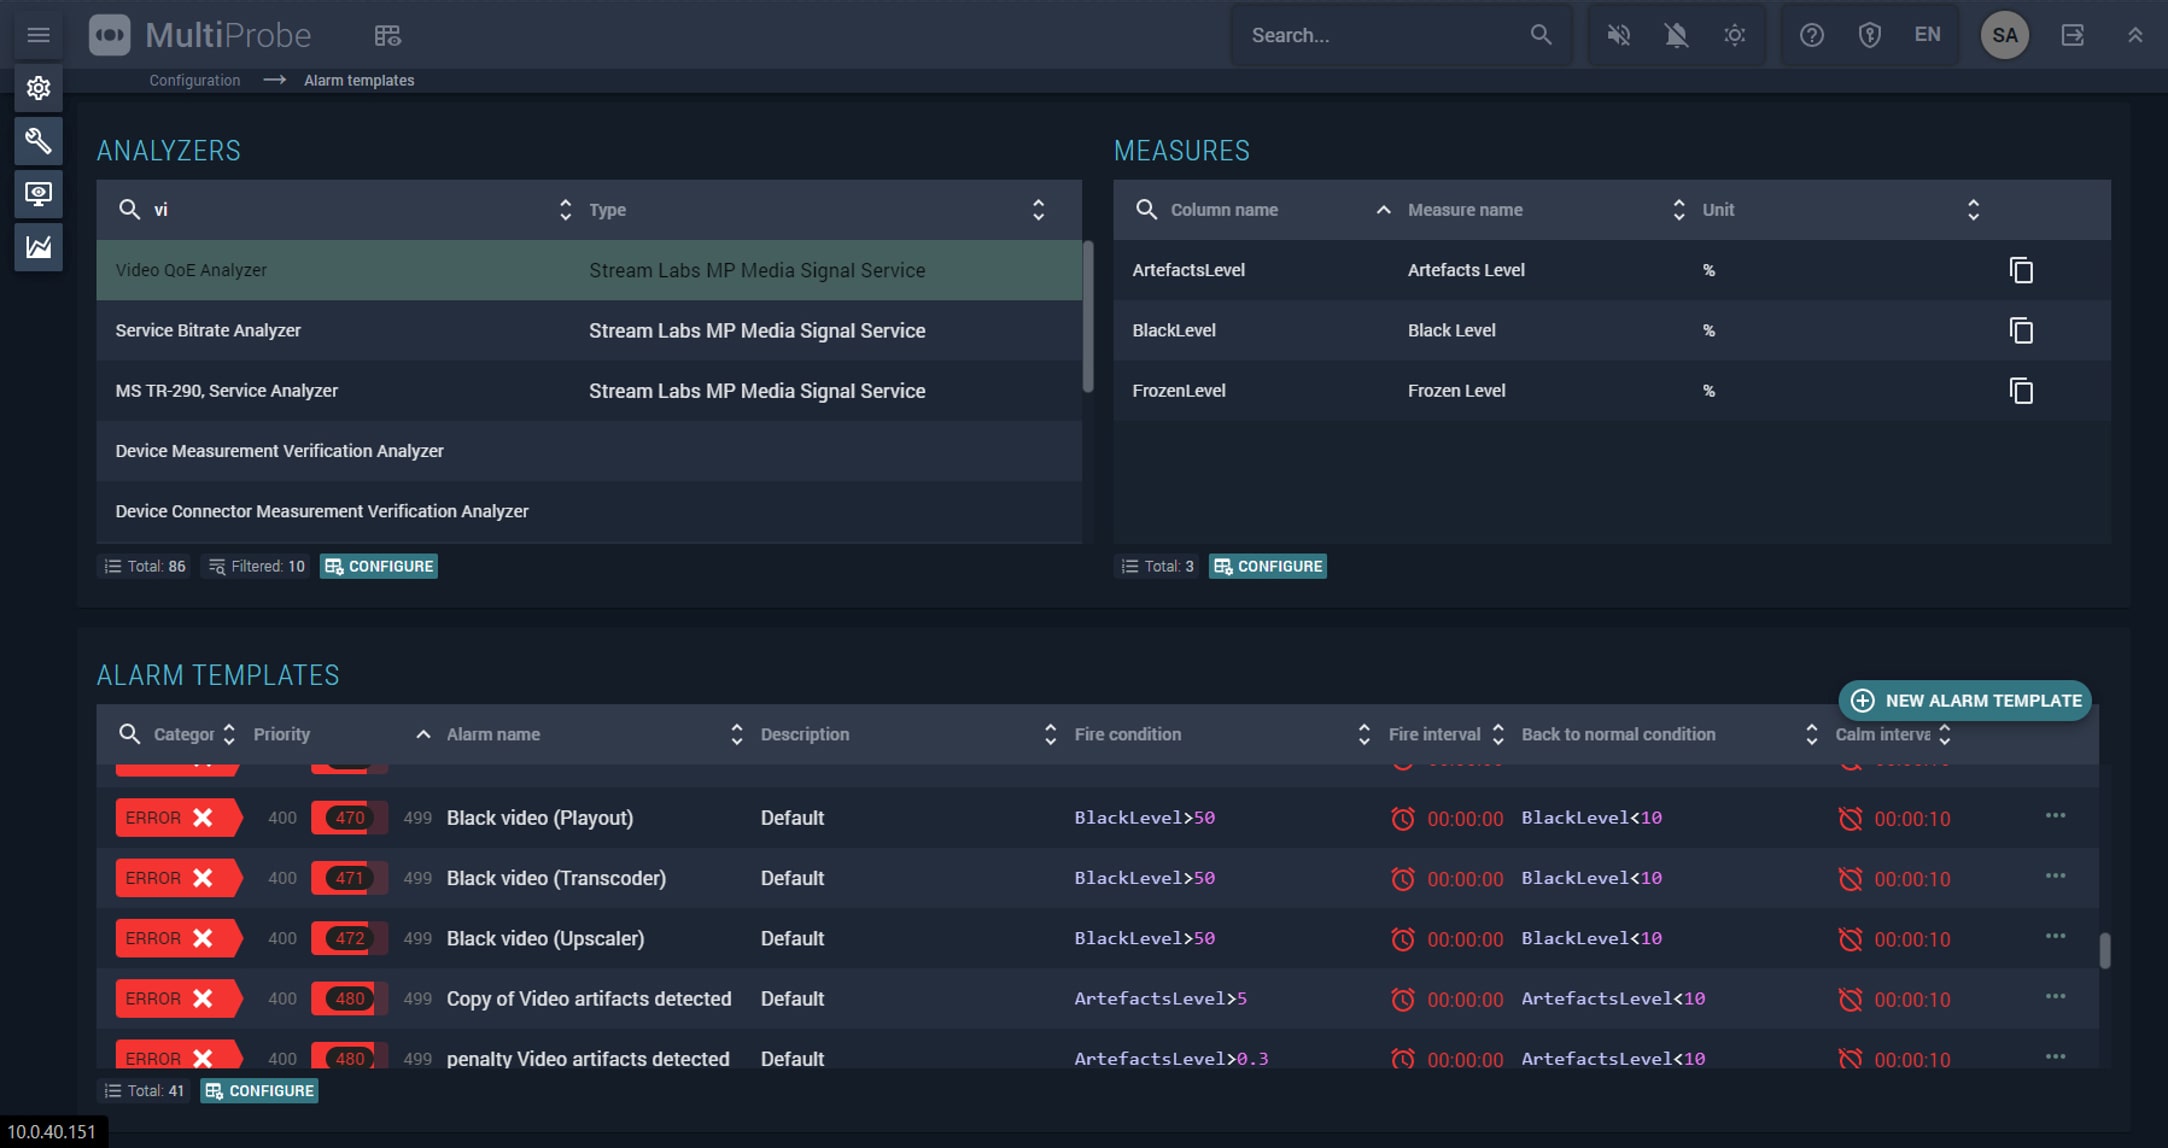The width and height of the screenshot is (2168, 1148).
Task: Sort alarm templates by Fire condition
Action: coord(1363,734)
